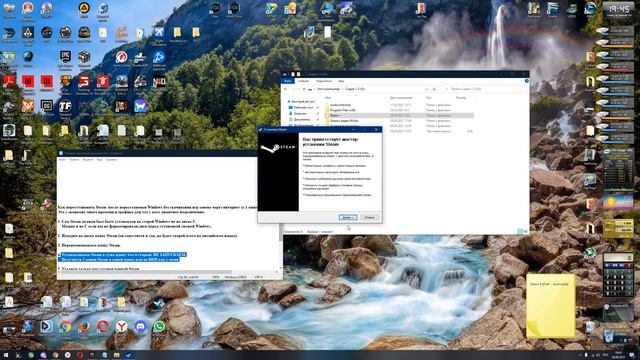The width and height of the screenshot is (640, 360).
Task: Select the red Game Center desktop icon
Action: pyautogui.click(x=121, y=58)
